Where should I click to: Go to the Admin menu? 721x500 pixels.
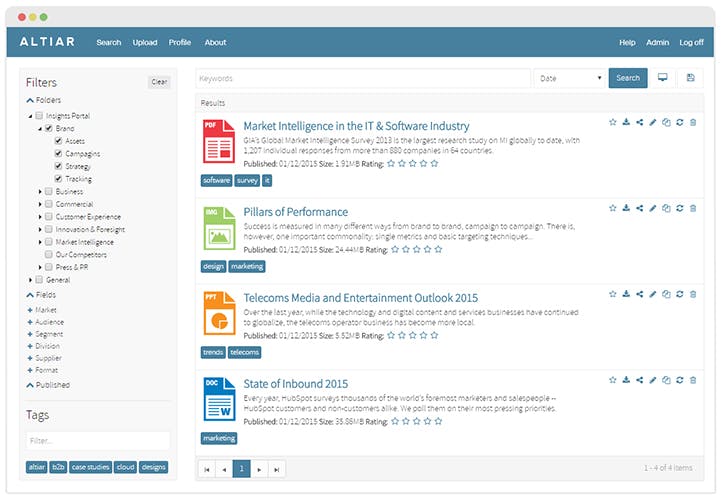point(658,42)
